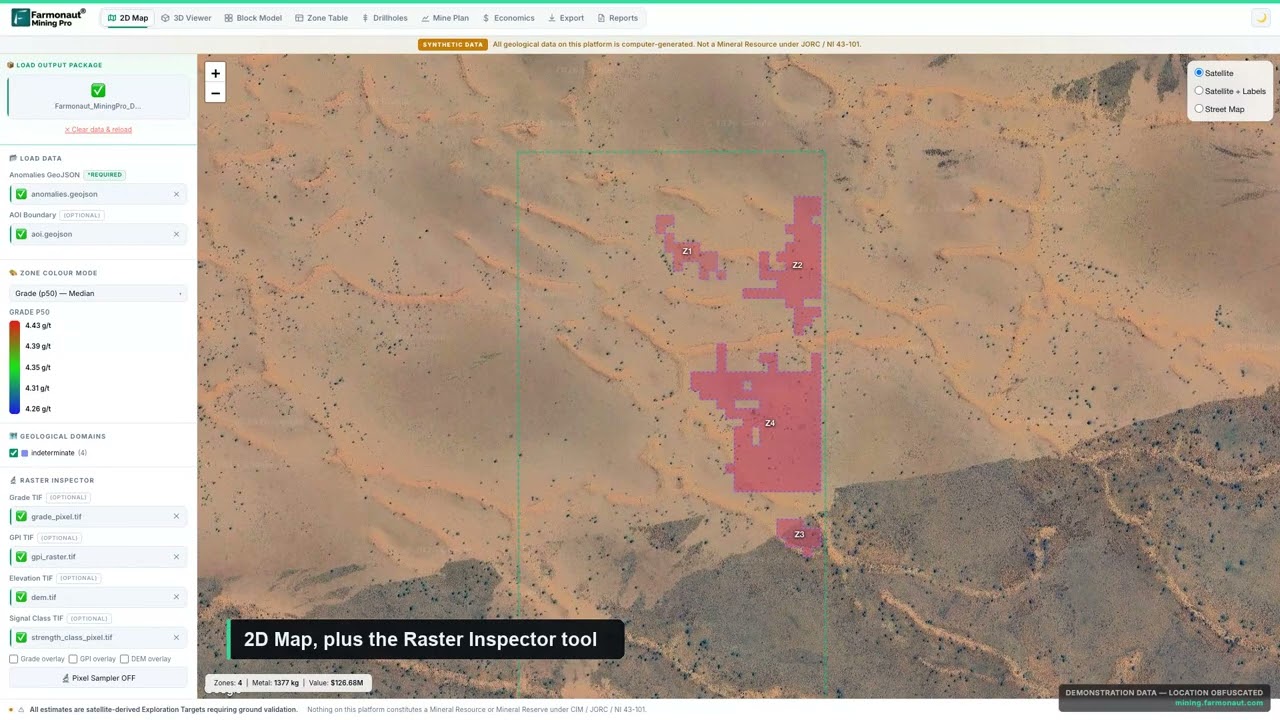This screenshot has width=1280, height=720.
Task: Remove the strength_class_pixel.tif file
Action: click(x=176, y=637)
